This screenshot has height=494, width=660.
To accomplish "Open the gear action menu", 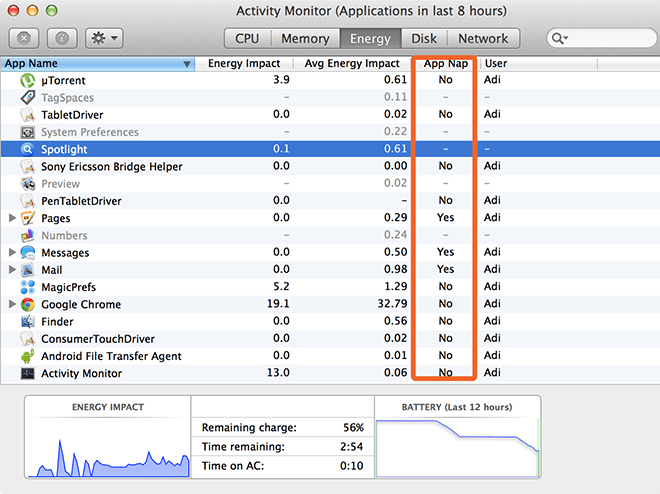I will [104, 38].
